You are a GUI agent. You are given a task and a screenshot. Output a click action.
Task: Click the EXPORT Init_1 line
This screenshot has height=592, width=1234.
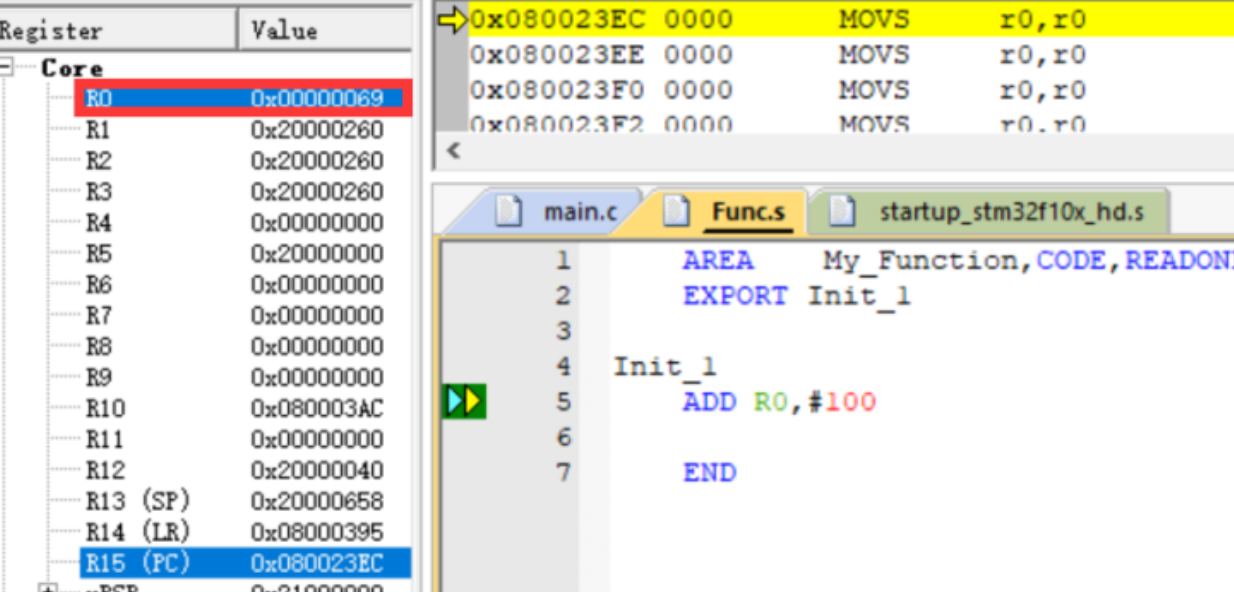(x=797, y=297)
